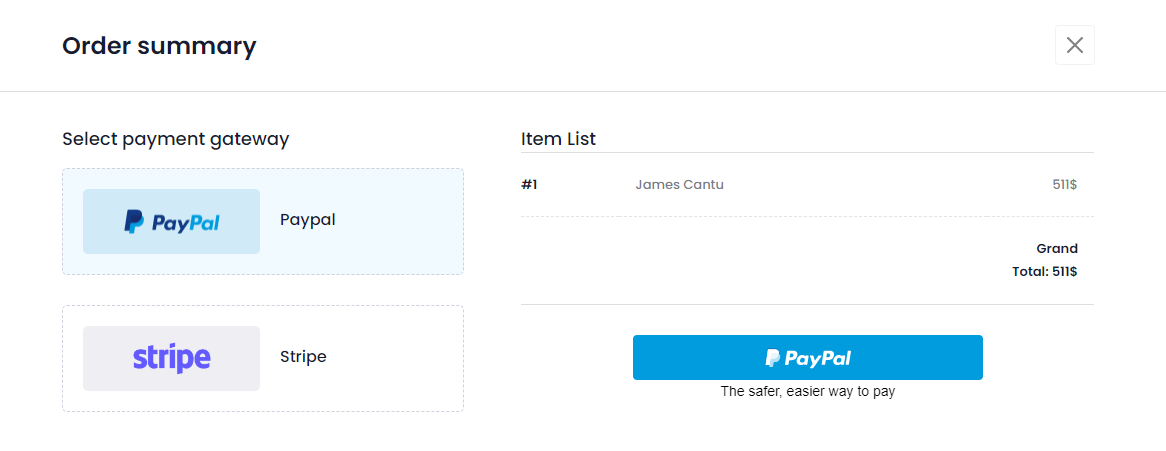This screenshot has height=451, width=1166.
Task: Select Stripe payment gateway option
Action: coord(262,358)
